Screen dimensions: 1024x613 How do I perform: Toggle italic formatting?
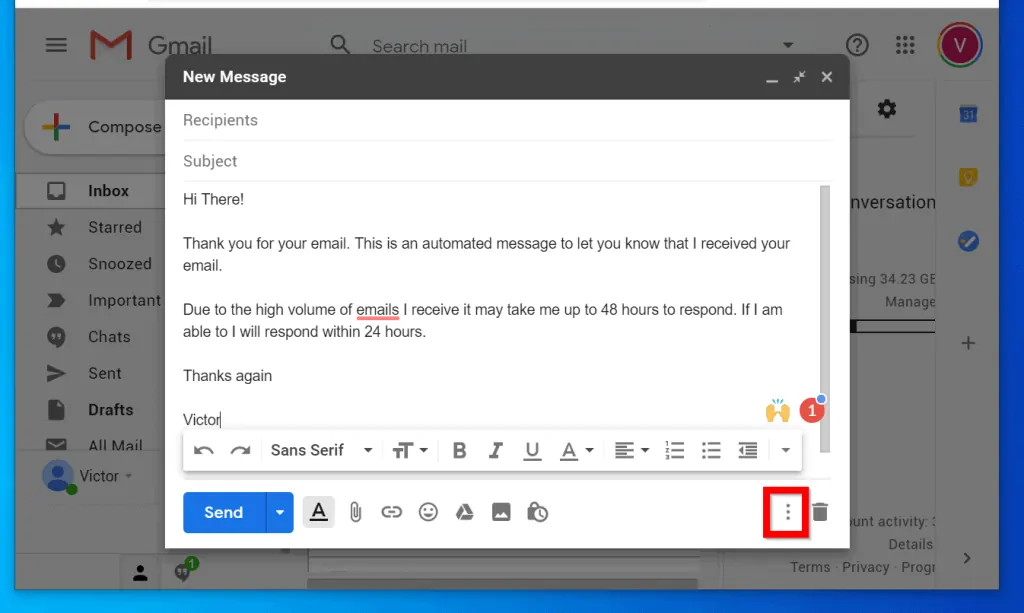(495, 450)
